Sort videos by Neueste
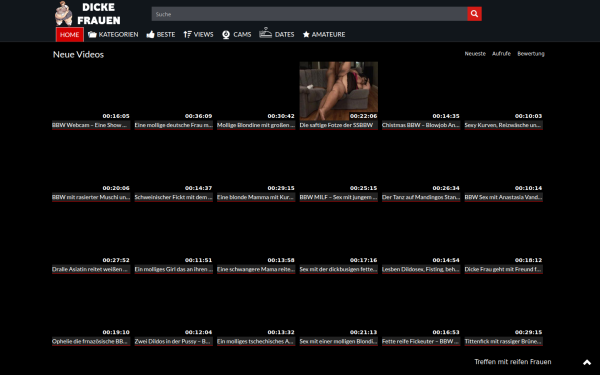Image resolution: width=600 pixels, height=375 pixels. [475, 54]
